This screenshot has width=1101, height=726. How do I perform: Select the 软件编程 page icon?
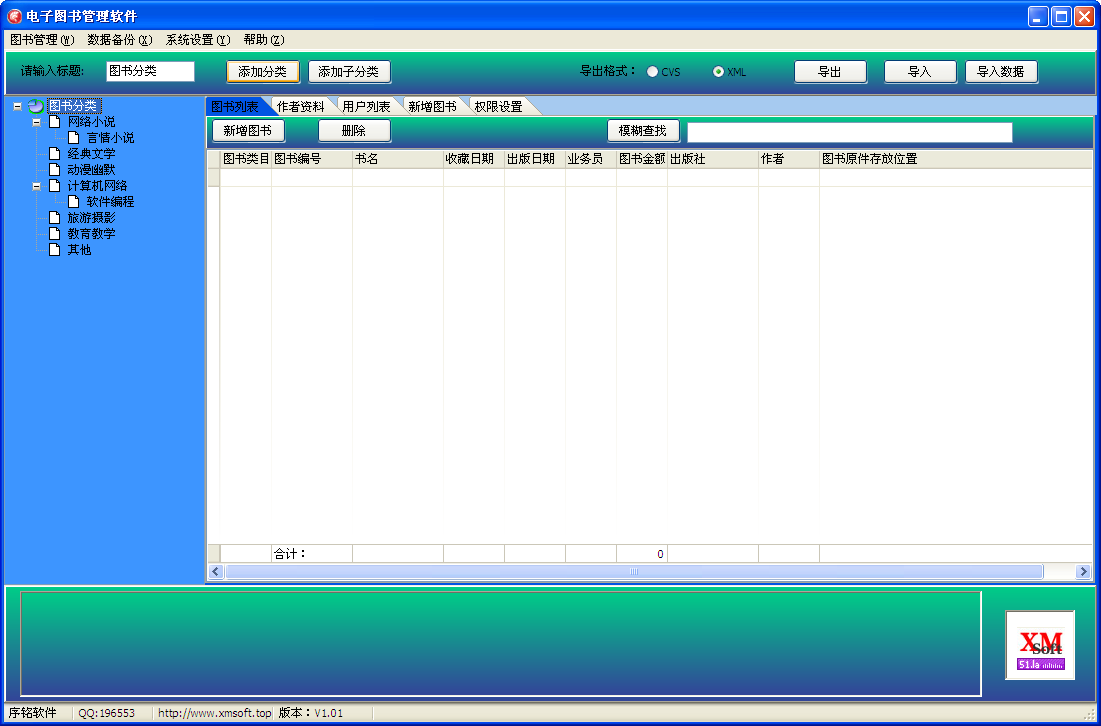click(71, 201)
